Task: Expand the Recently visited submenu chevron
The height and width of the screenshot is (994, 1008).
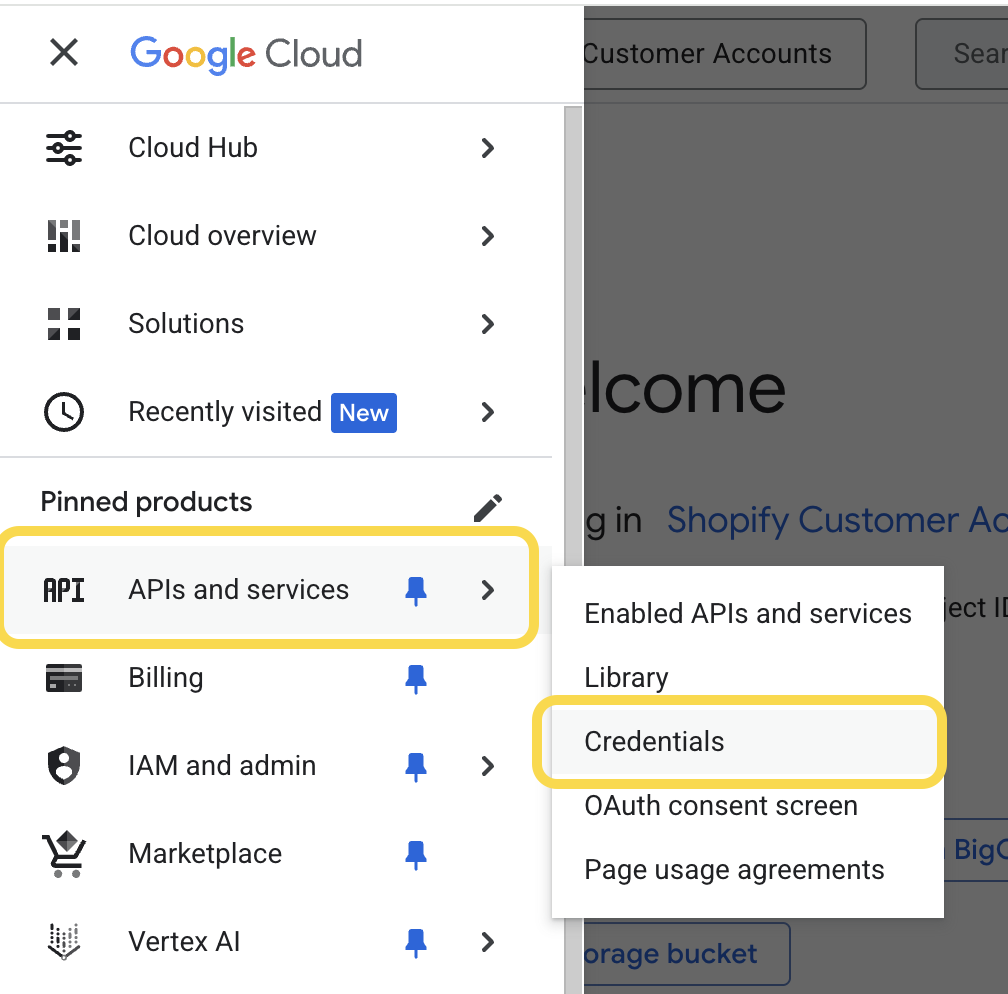Action: (488, 411)
